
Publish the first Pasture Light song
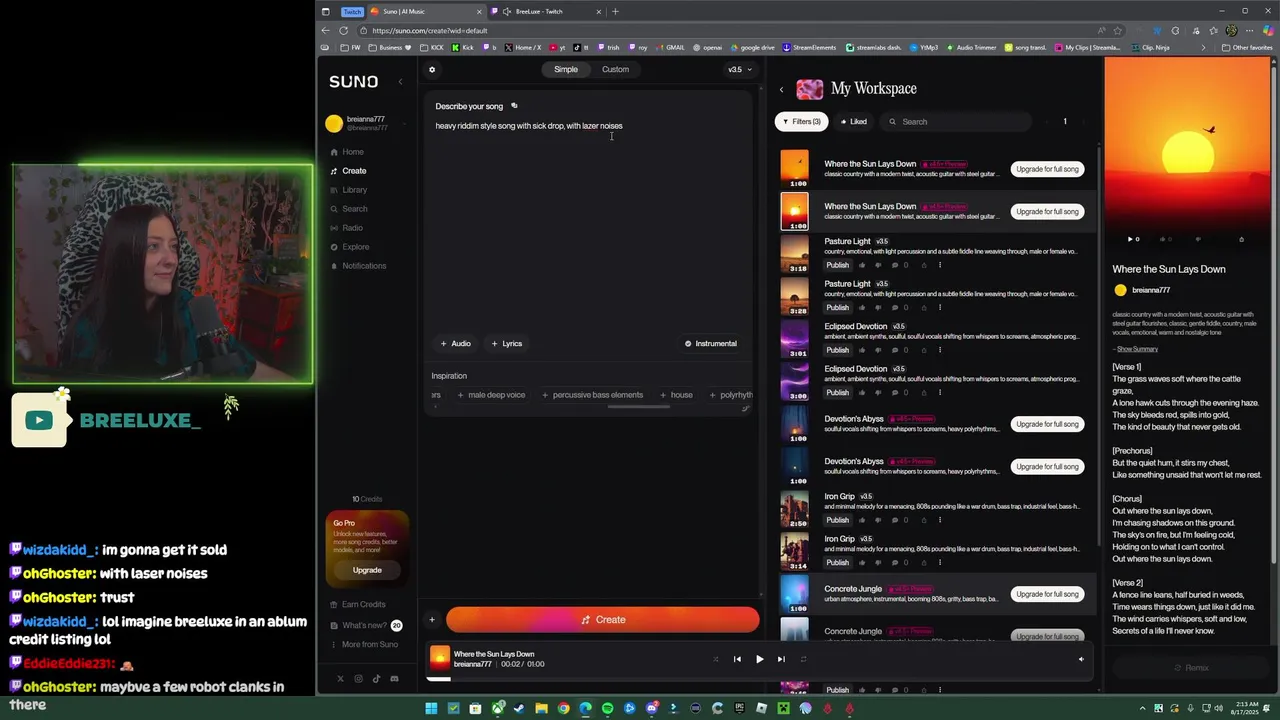838,265
